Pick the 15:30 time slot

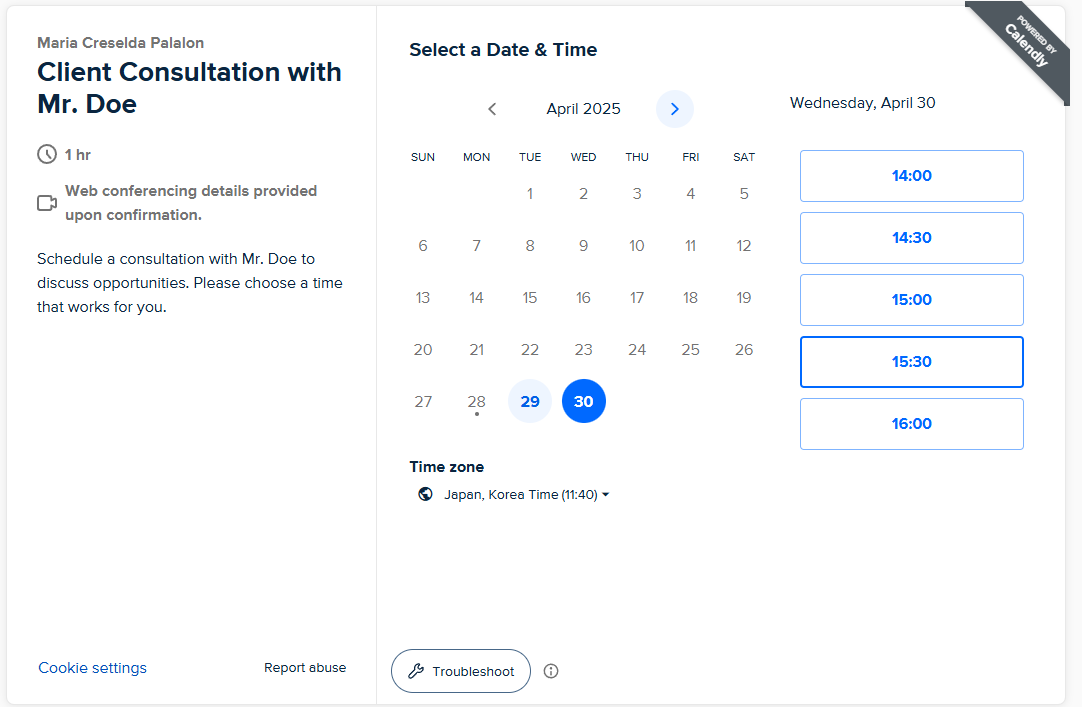pyautogui.click(x=911, y=362)
